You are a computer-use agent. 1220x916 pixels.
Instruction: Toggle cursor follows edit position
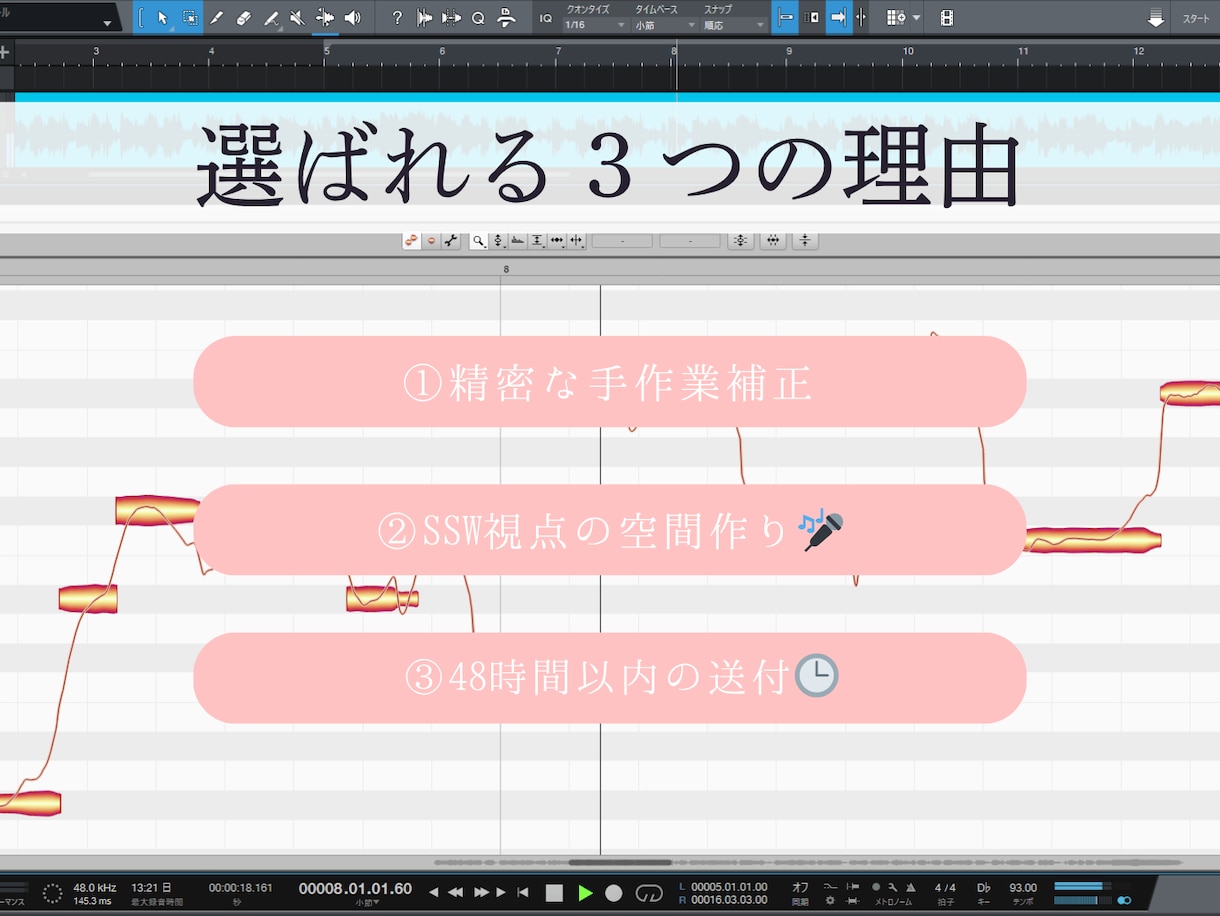(861, 18)
